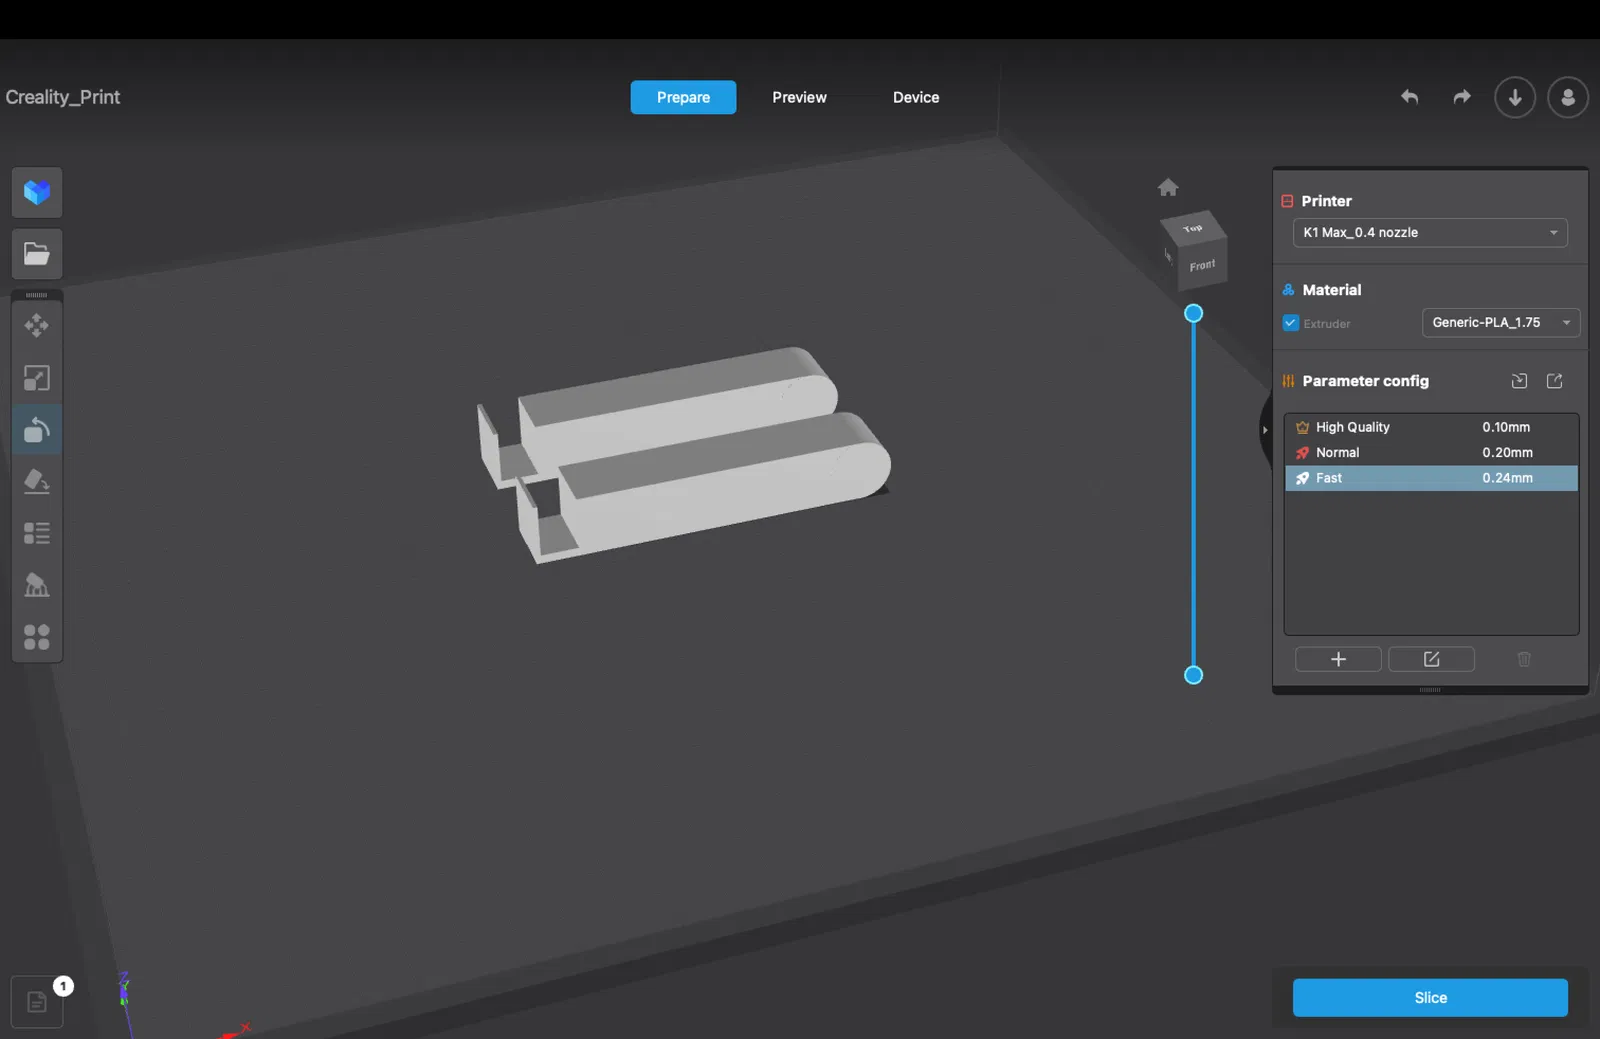The width and height of the screenshot is (1600, 1039).
Task: Add a new parameter profile with plus
Action: coord(1338,659)
